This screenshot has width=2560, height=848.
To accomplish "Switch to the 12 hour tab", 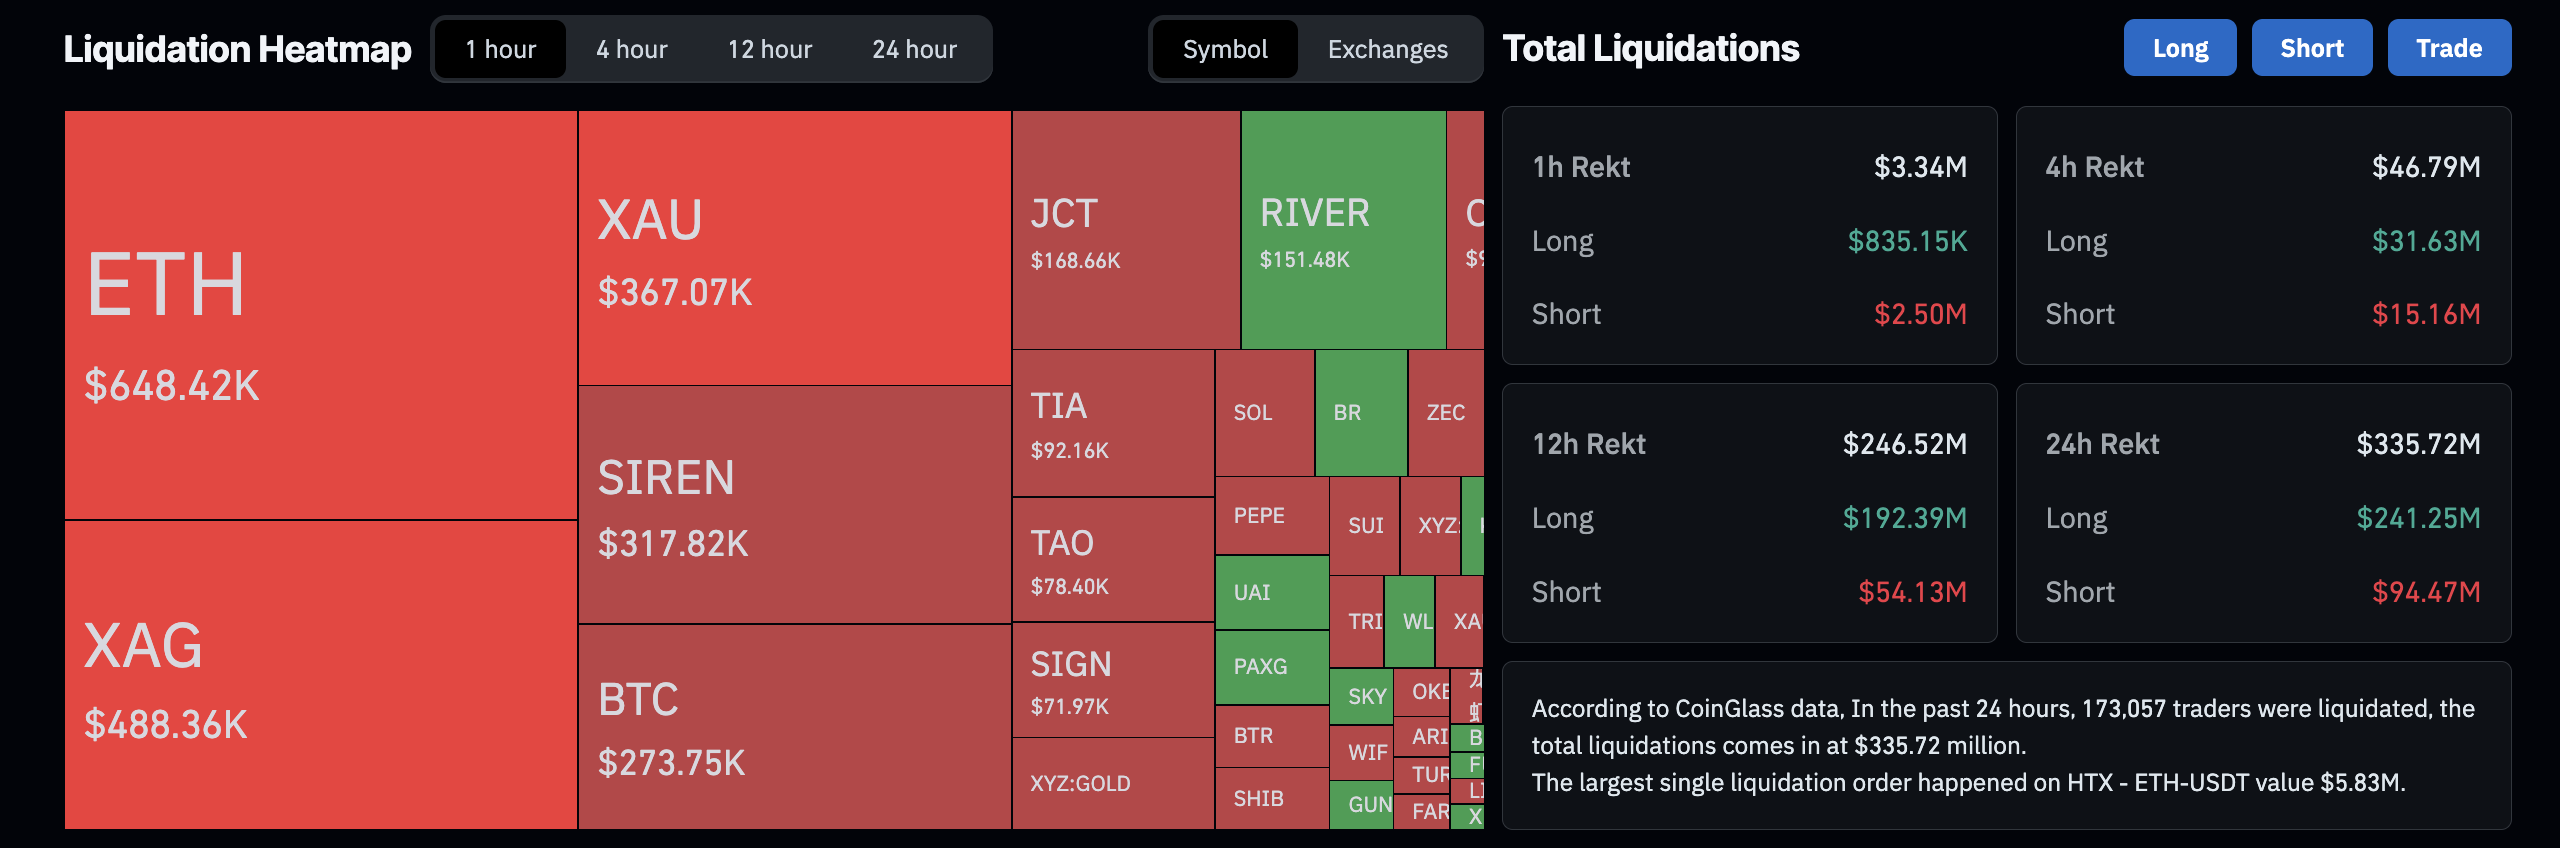I will pyautogui.click(x=769, y=49).
